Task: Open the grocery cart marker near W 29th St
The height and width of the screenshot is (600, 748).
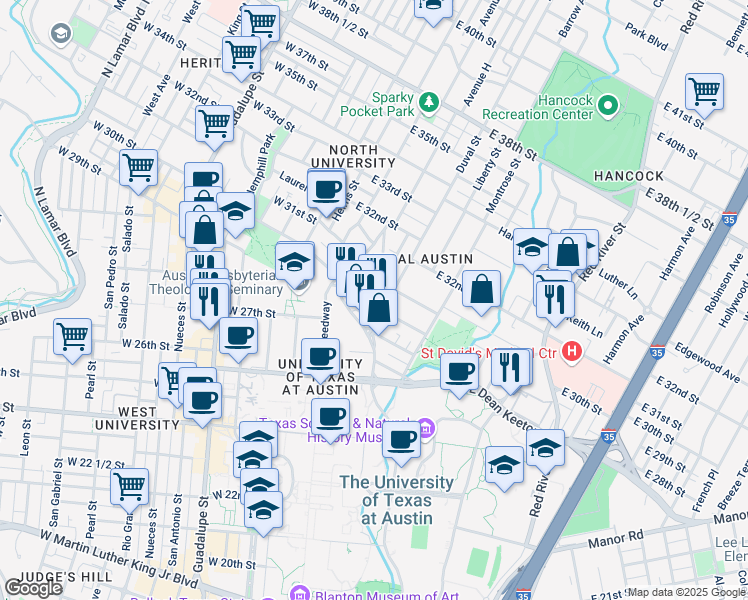Action: coord(138,168)
